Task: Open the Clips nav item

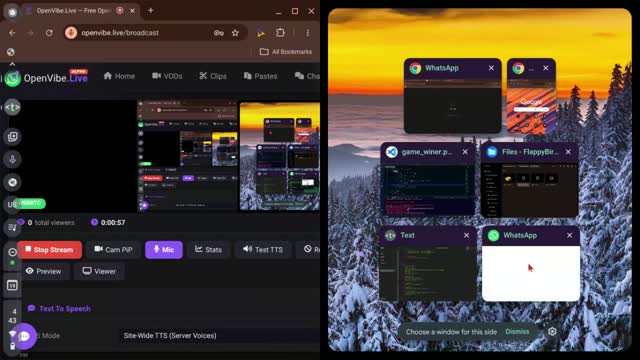Action: point(213,76)
